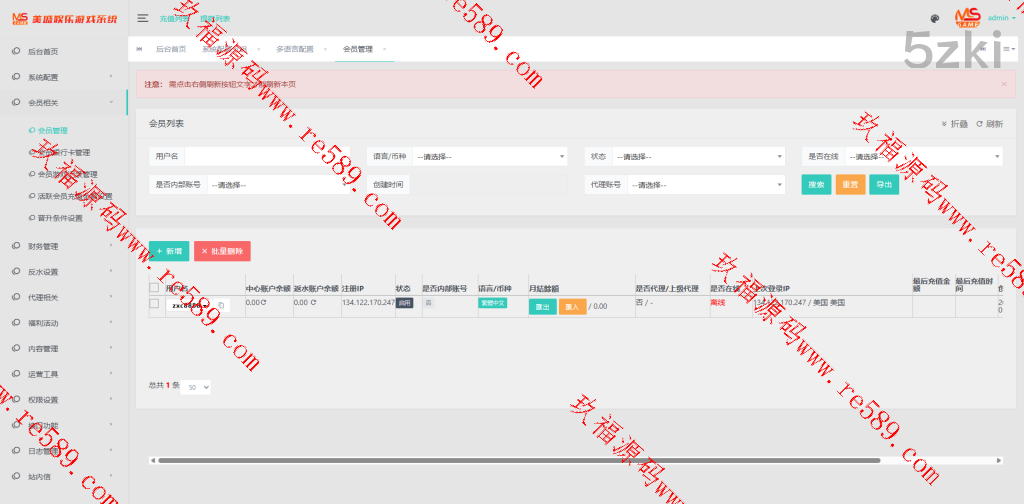Open the 状态 filter dropdown
Screen dimensions: 1024x504
point(698,157)
